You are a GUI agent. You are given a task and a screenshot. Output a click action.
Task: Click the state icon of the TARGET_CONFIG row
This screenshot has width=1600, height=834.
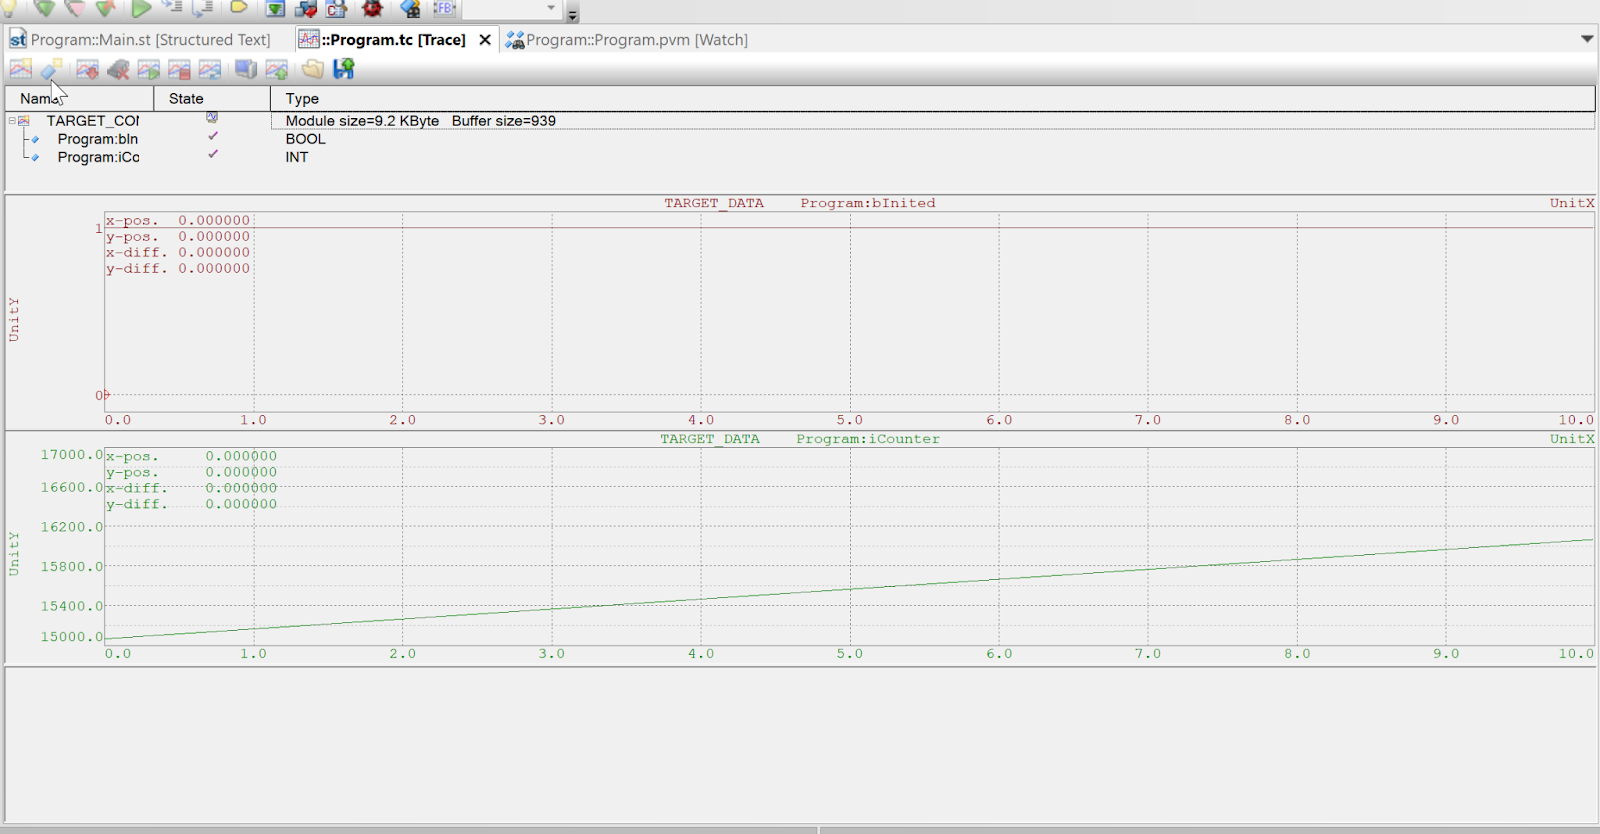click(x=212, y=117)
